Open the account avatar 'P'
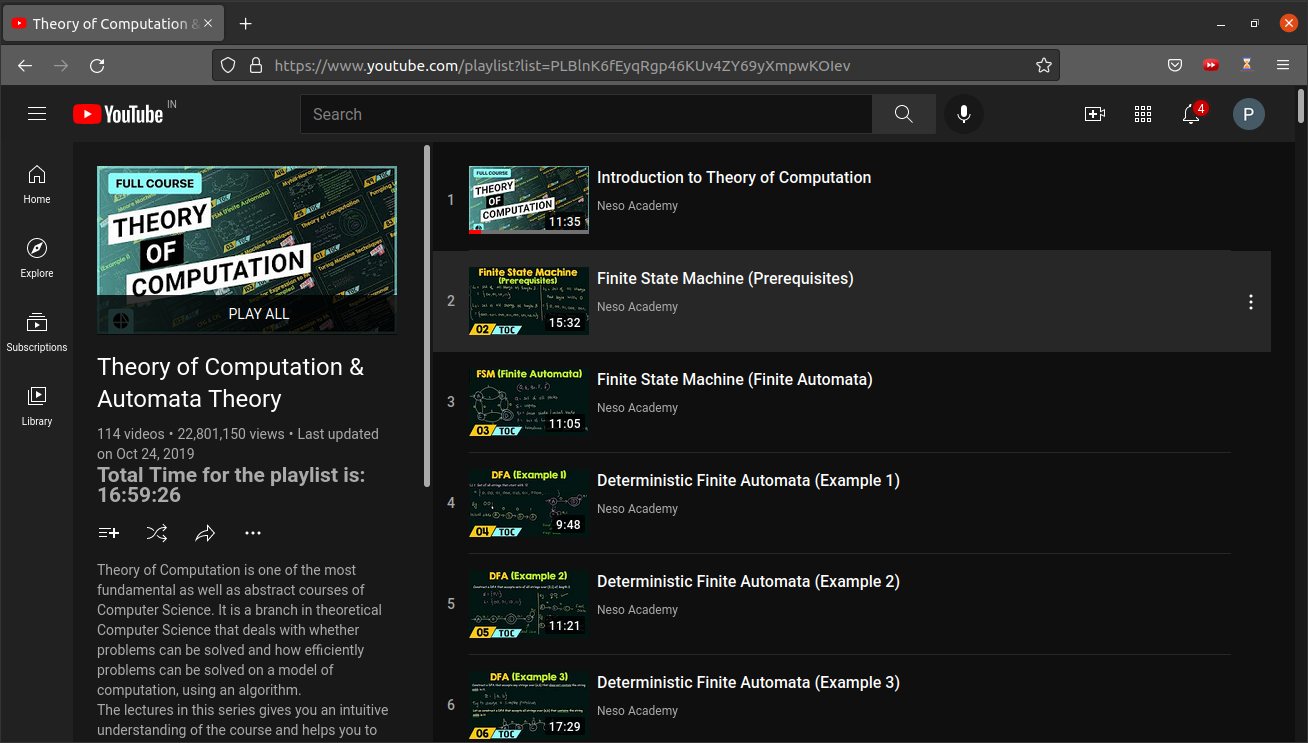The width and height of the screenshot is (1308, 743). (x=1248, y=114)
